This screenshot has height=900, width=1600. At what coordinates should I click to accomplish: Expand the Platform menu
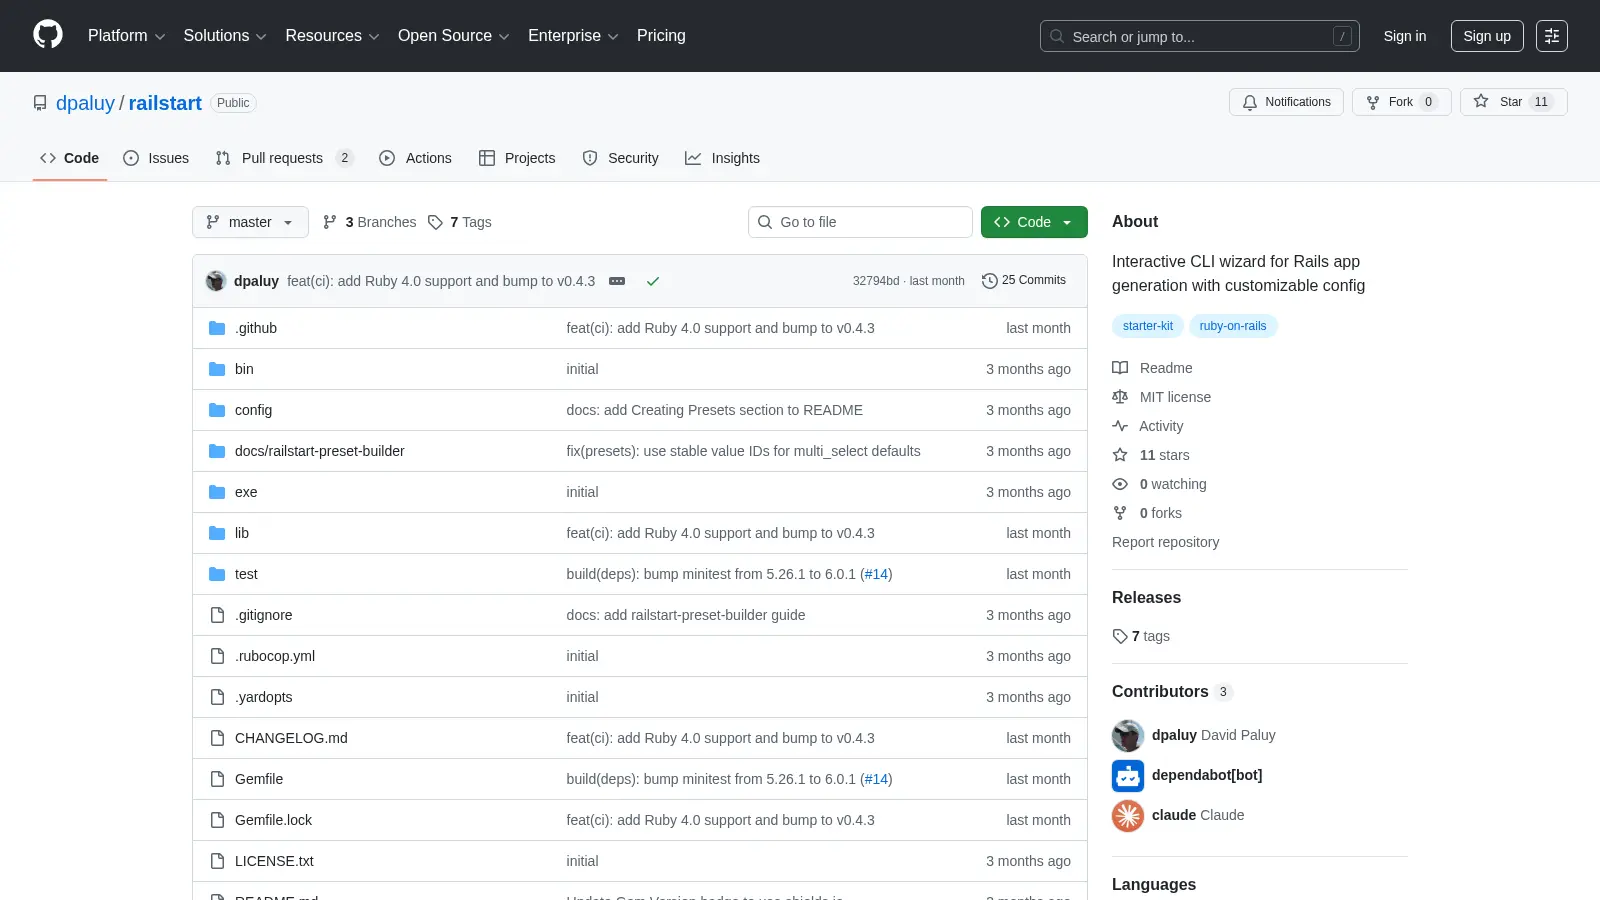coord(126,36)
